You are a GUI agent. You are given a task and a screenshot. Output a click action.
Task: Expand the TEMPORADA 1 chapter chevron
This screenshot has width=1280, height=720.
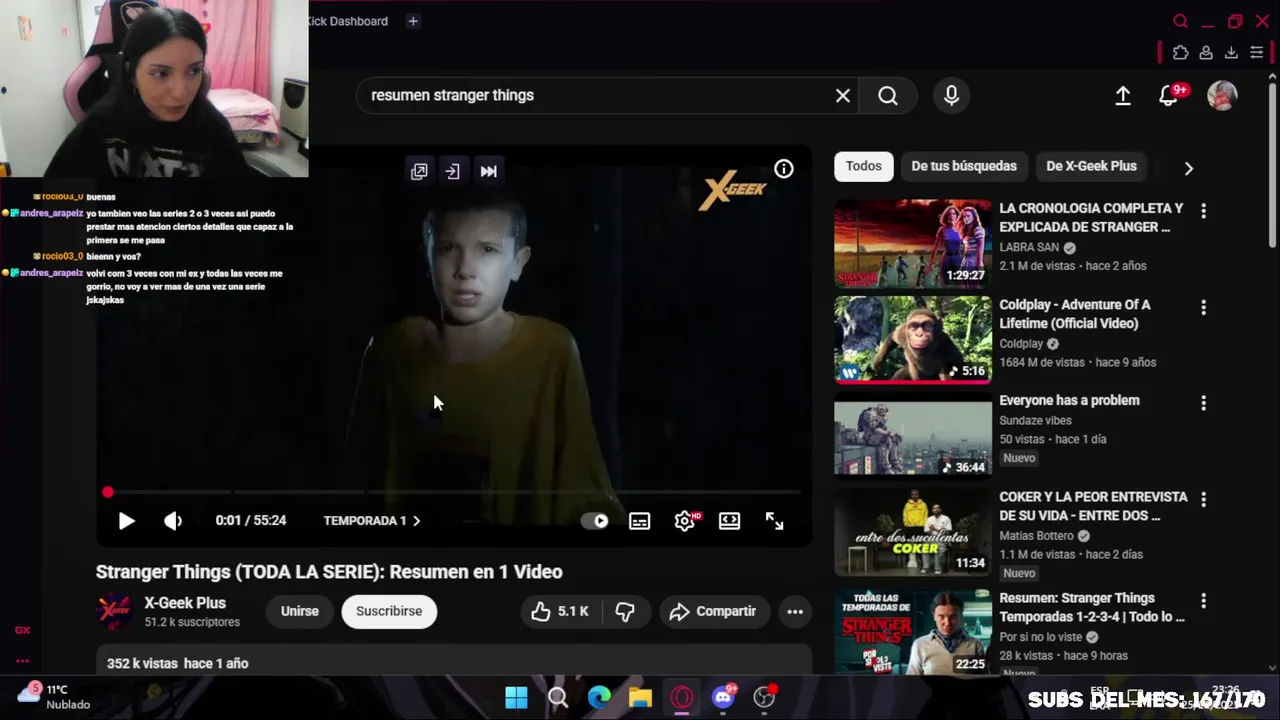tap(417, 521)
